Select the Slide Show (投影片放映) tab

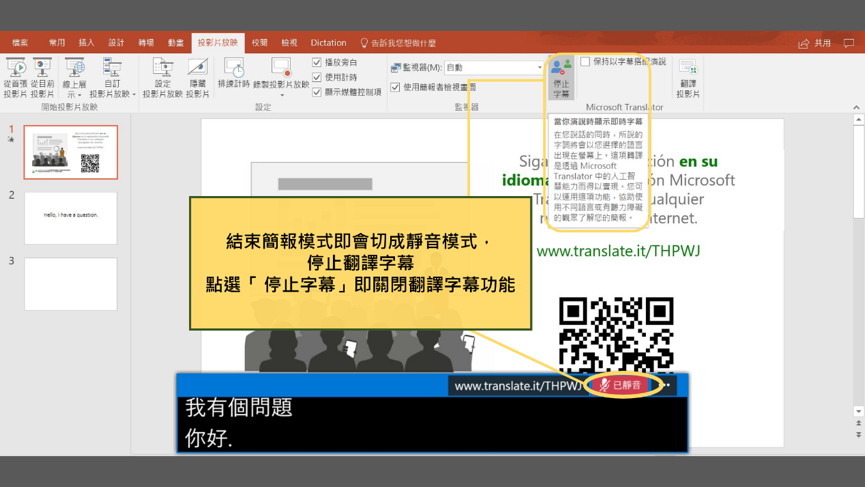[217, 43]
